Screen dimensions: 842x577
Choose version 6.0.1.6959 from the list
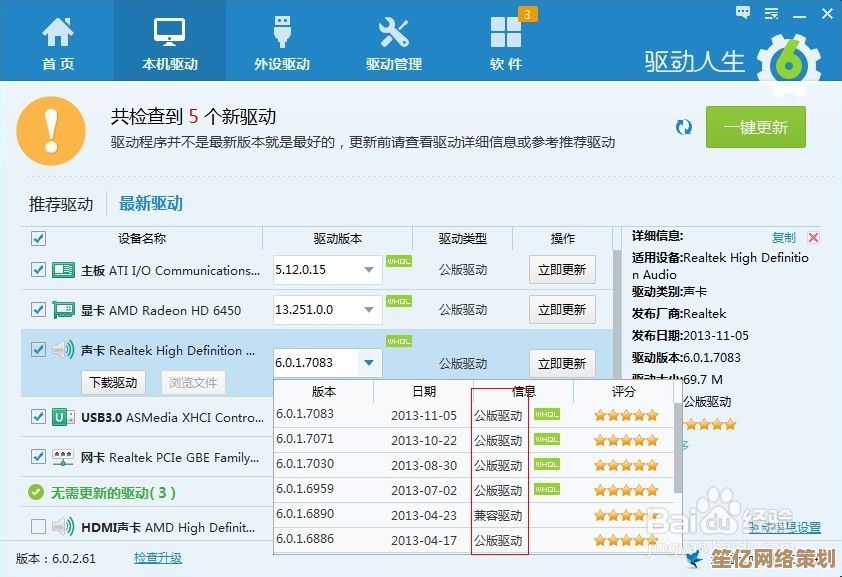pyautogui.click(x=304, y=488)
